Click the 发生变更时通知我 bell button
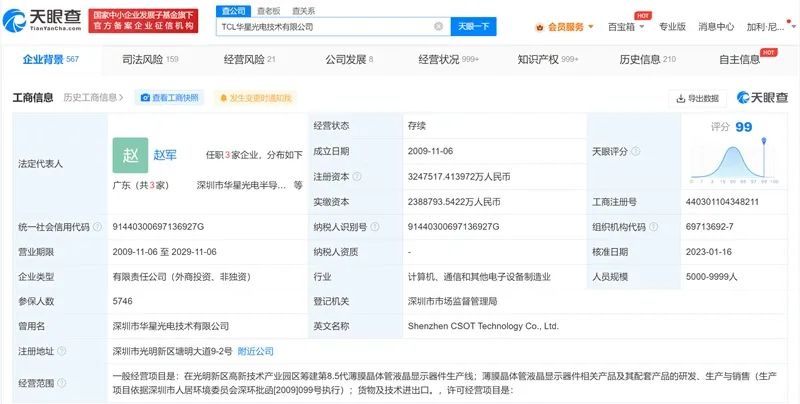The width and height of the screenshot is (800, 404). 255,97
